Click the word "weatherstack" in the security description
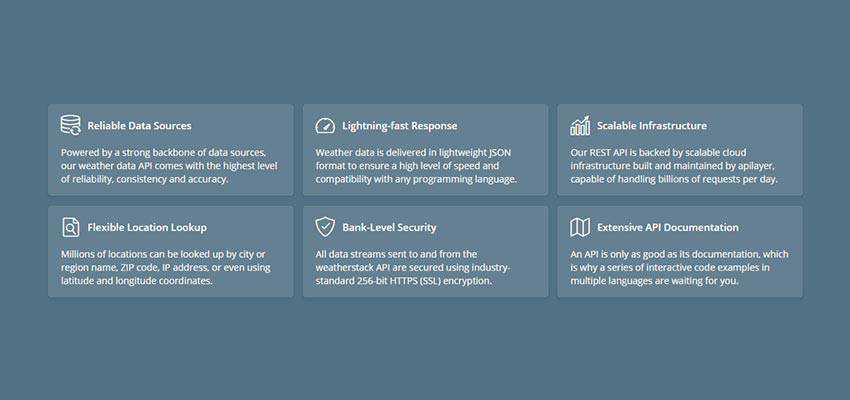The height and width of the screenshot is (400, 850). click(x=349, y=267)
